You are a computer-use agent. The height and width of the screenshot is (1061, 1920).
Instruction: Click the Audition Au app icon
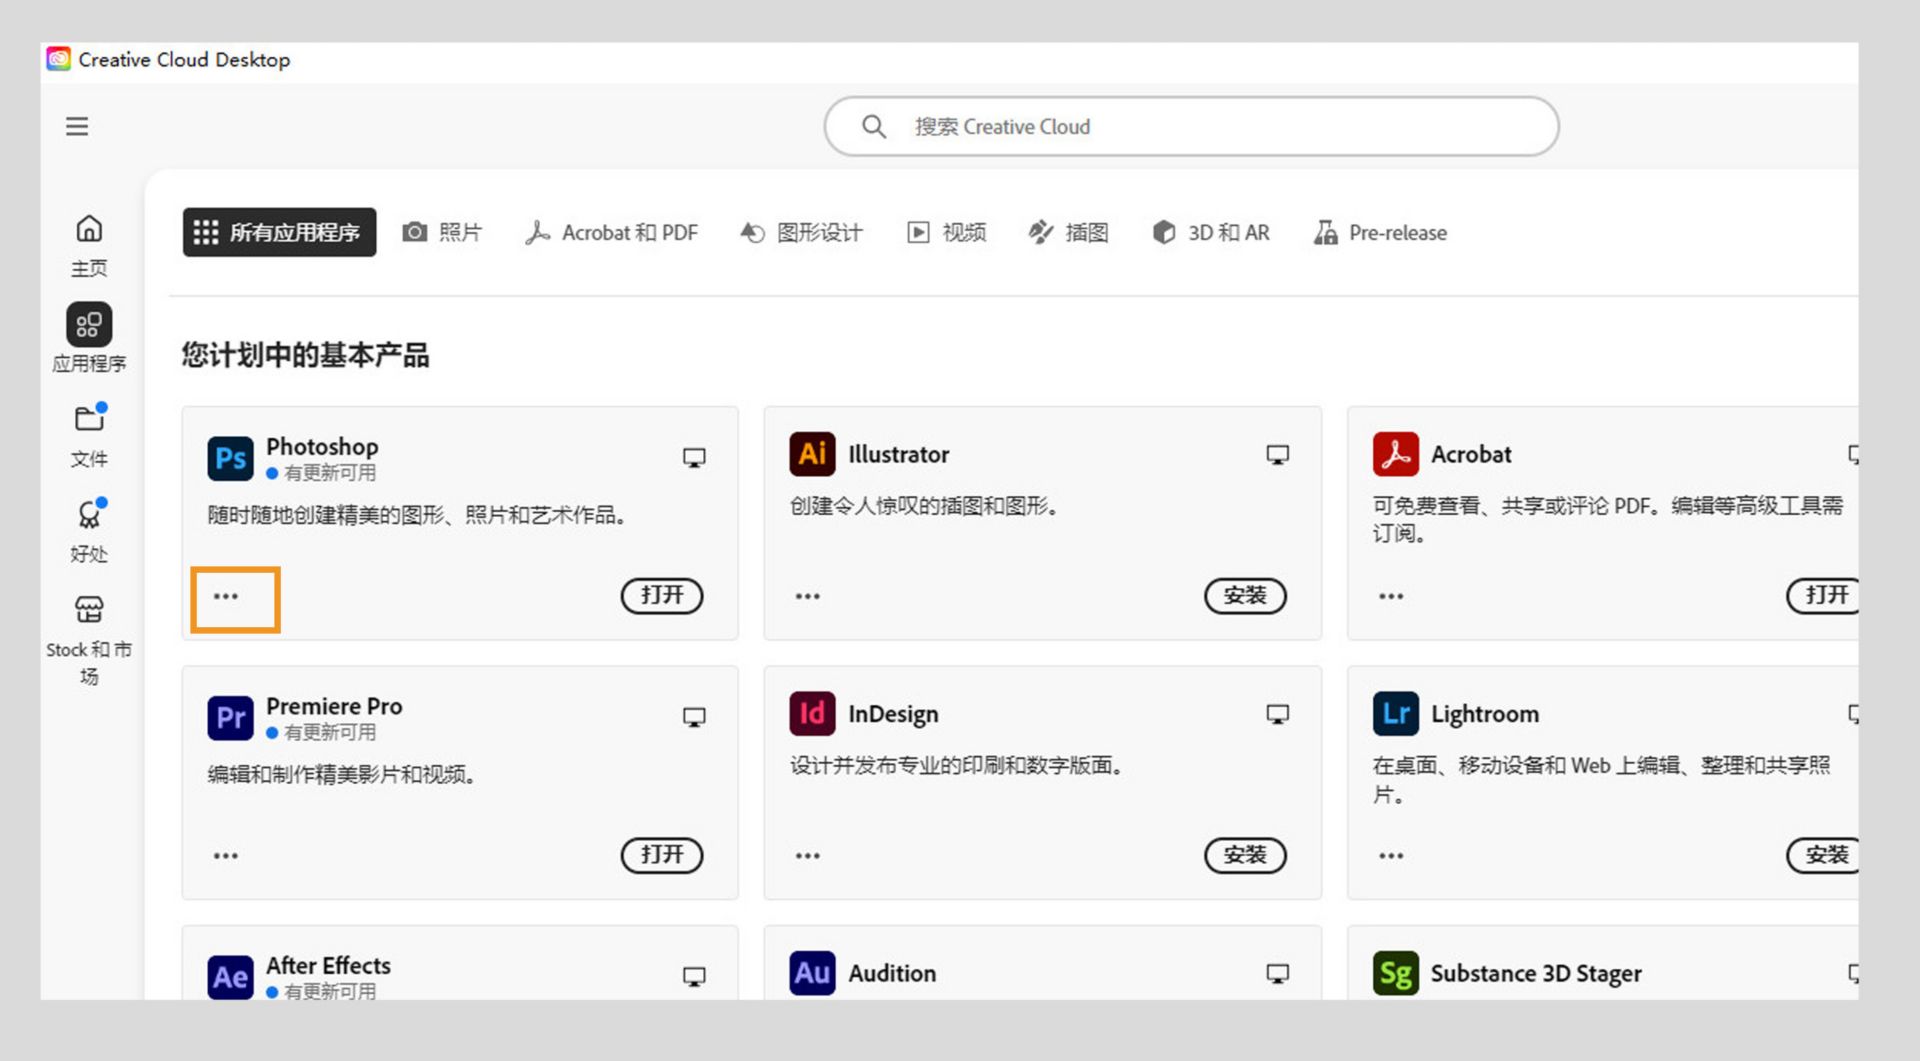click(x=812, y=973)
